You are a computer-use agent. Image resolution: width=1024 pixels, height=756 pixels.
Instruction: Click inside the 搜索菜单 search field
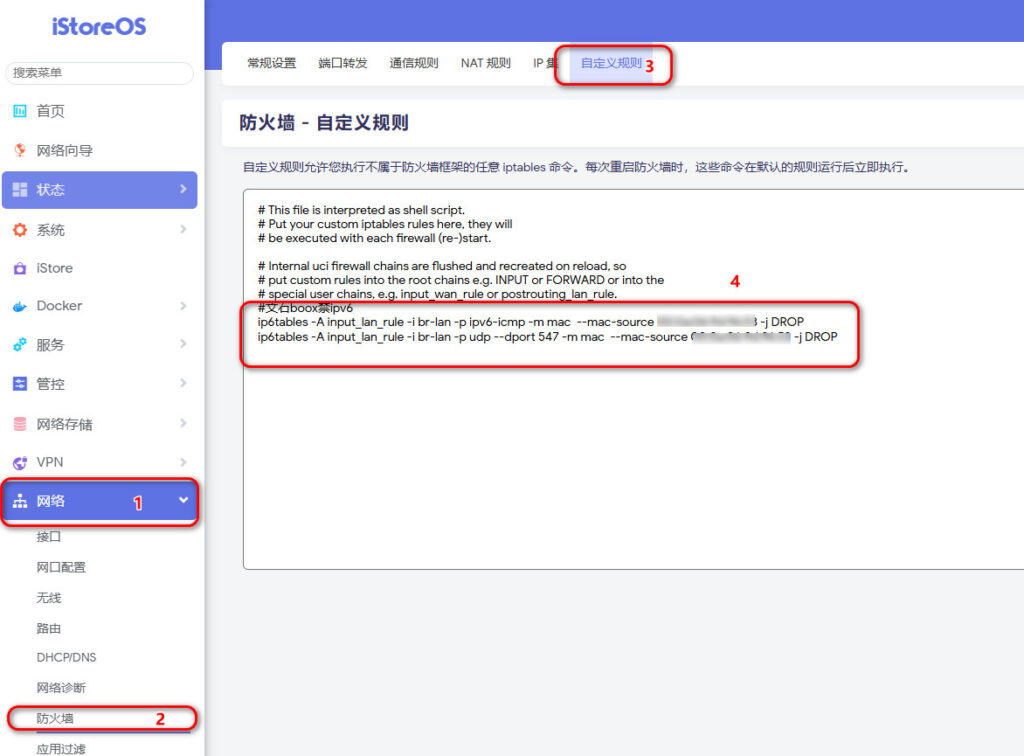(100, 74)
